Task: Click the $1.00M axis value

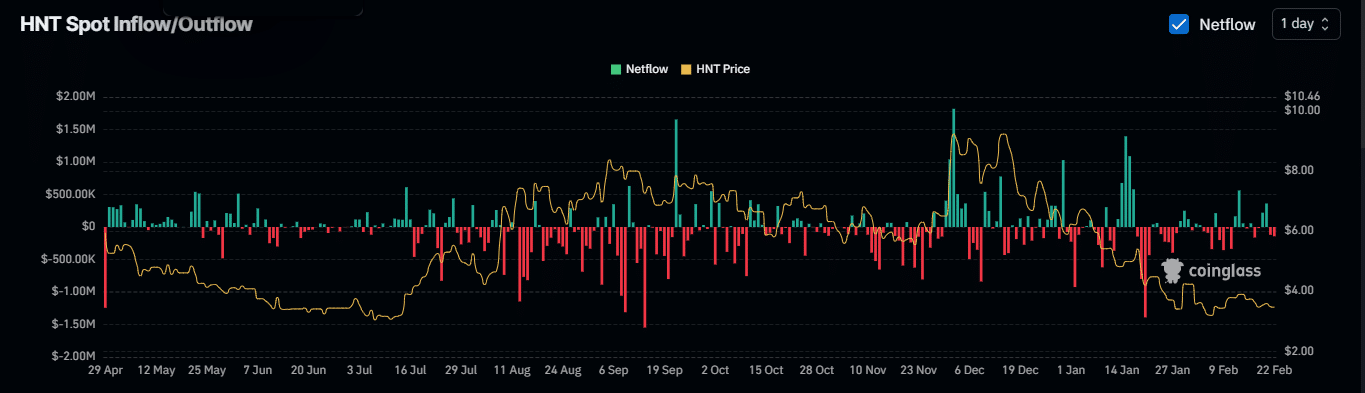Action: click(x=77, y=161)
